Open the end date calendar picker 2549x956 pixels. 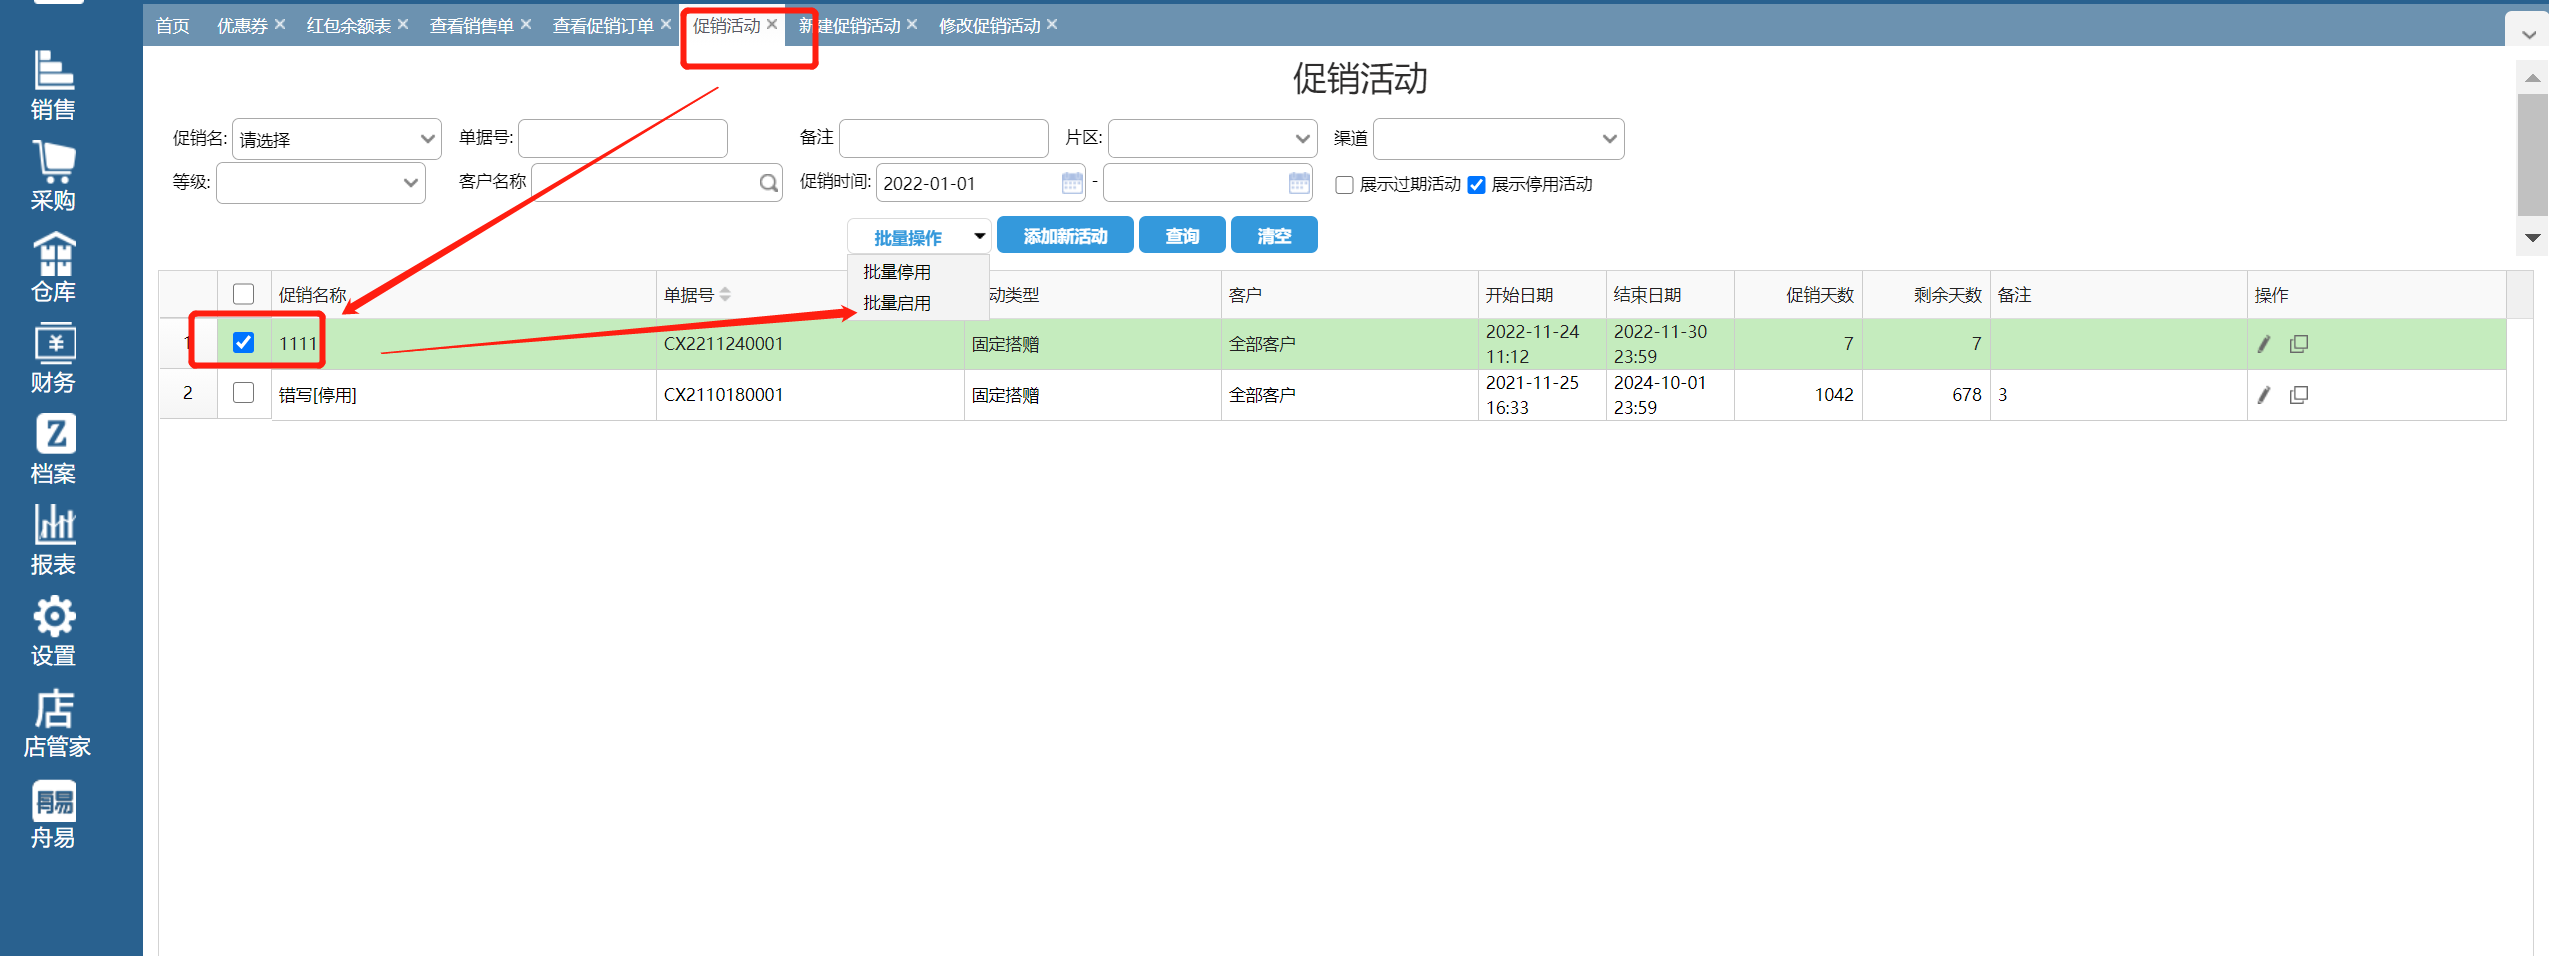1299,183
